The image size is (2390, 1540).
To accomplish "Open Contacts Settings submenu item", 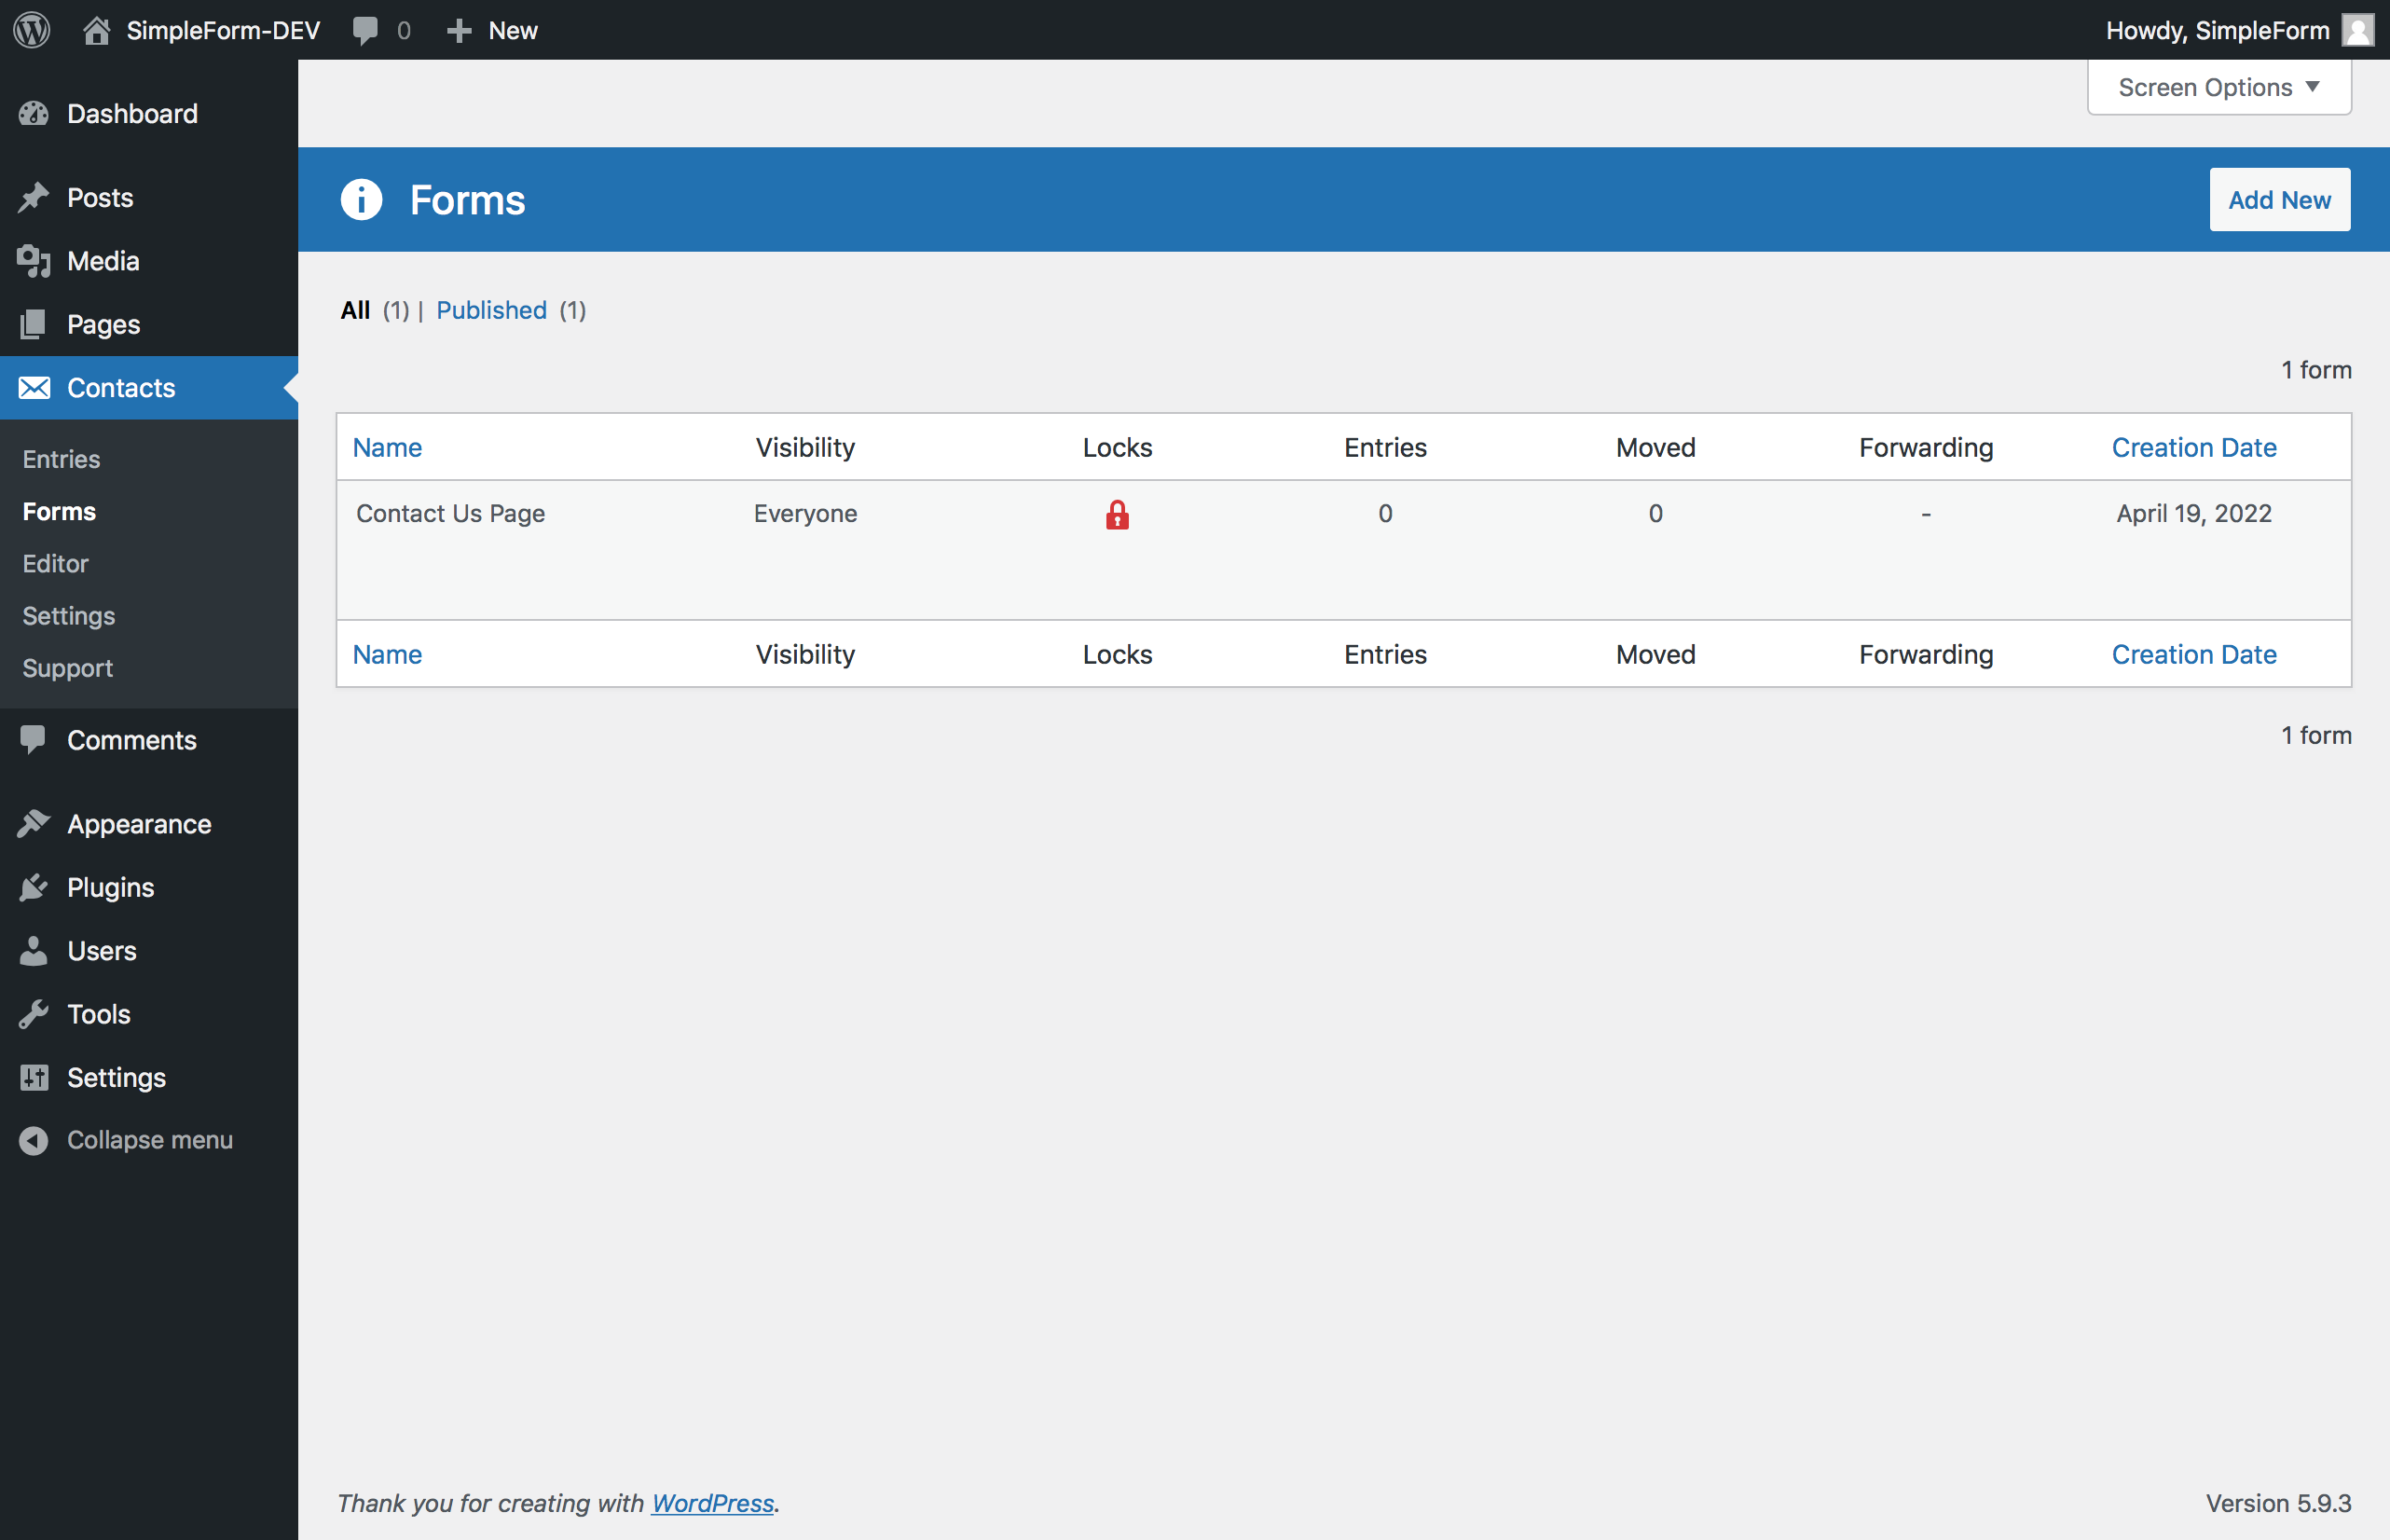I will pos(68,615).
